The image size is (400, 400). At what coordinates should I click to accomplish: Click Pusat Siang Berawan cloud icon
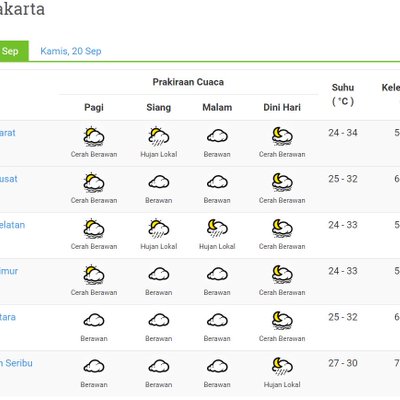pyautogui.click(x=159, y=182)
